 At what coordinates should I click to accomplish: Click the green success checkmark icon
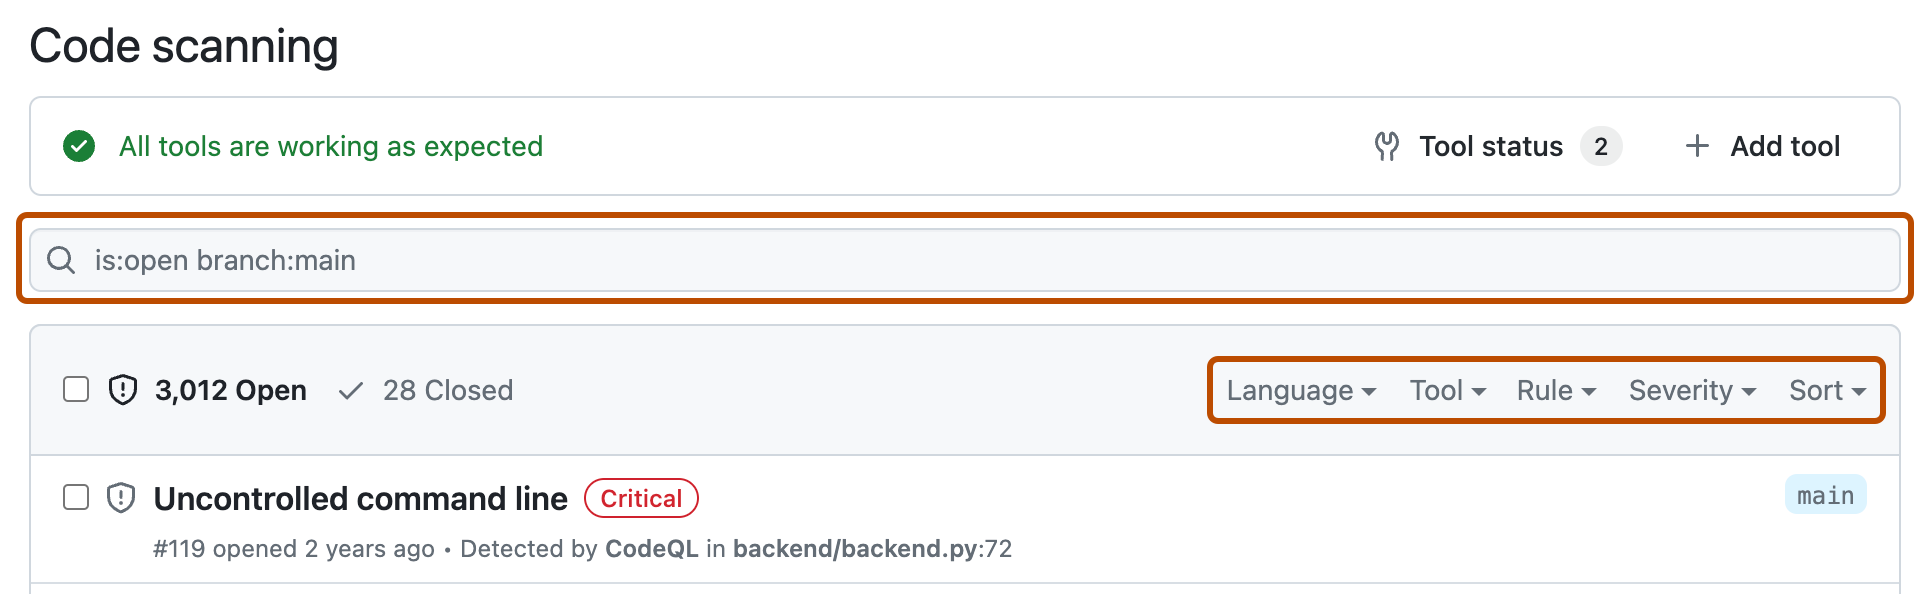click(x=79, y=146)
